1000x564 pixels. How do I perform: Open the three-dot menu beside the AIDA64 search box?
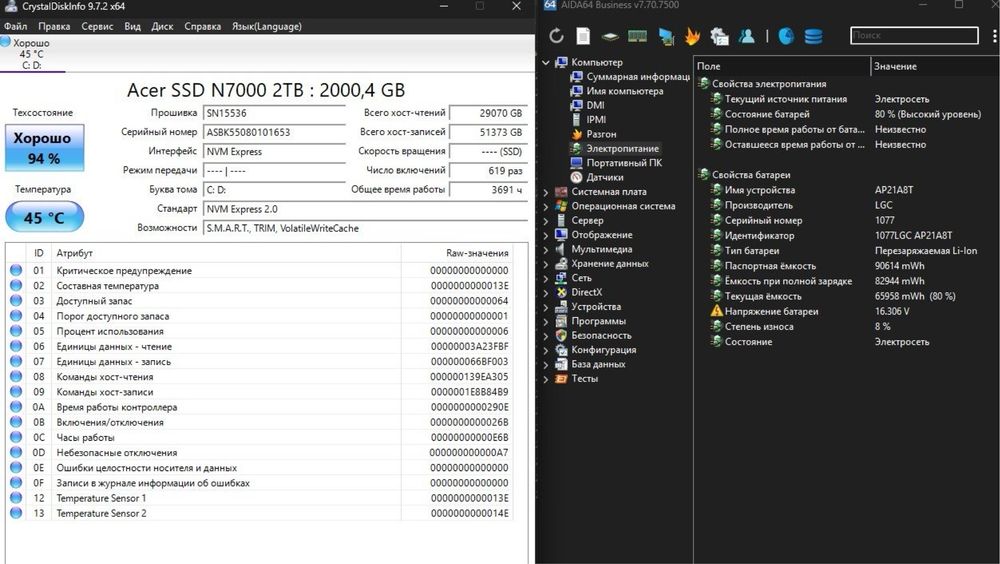994,36
